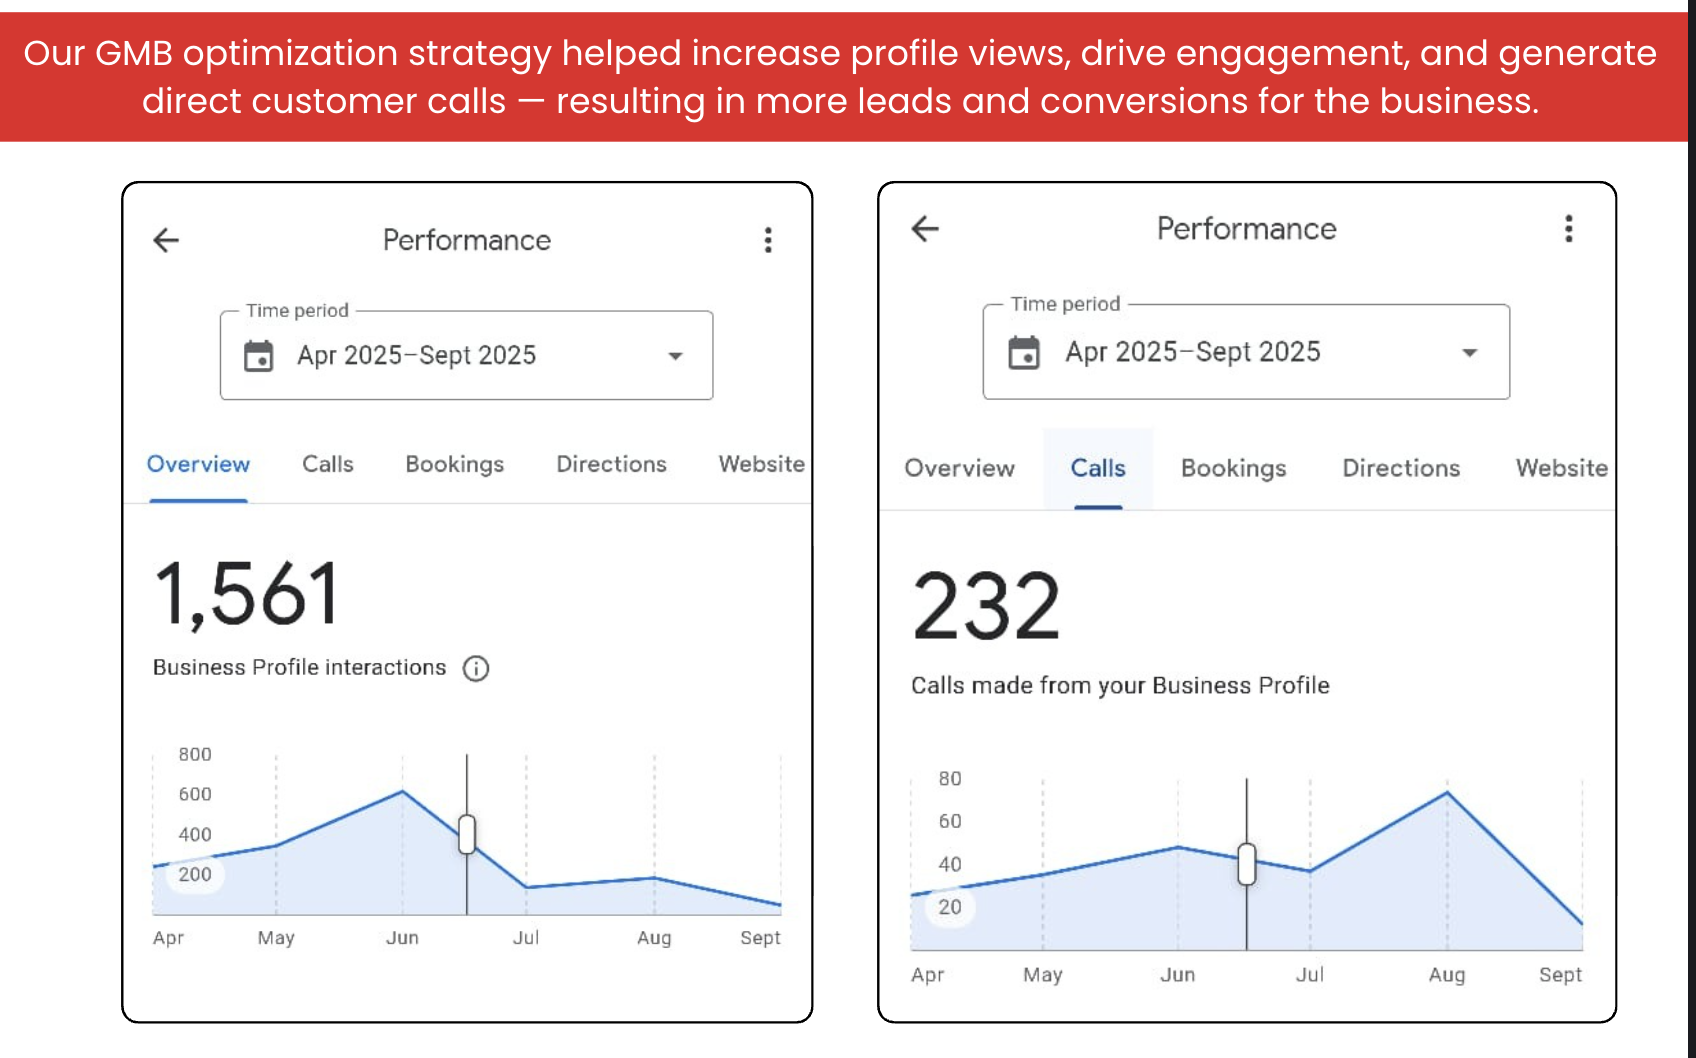Screen dimensions: 1696x1058
Task: Open the three-dot menu in the Overview panel
Action: 768,240
